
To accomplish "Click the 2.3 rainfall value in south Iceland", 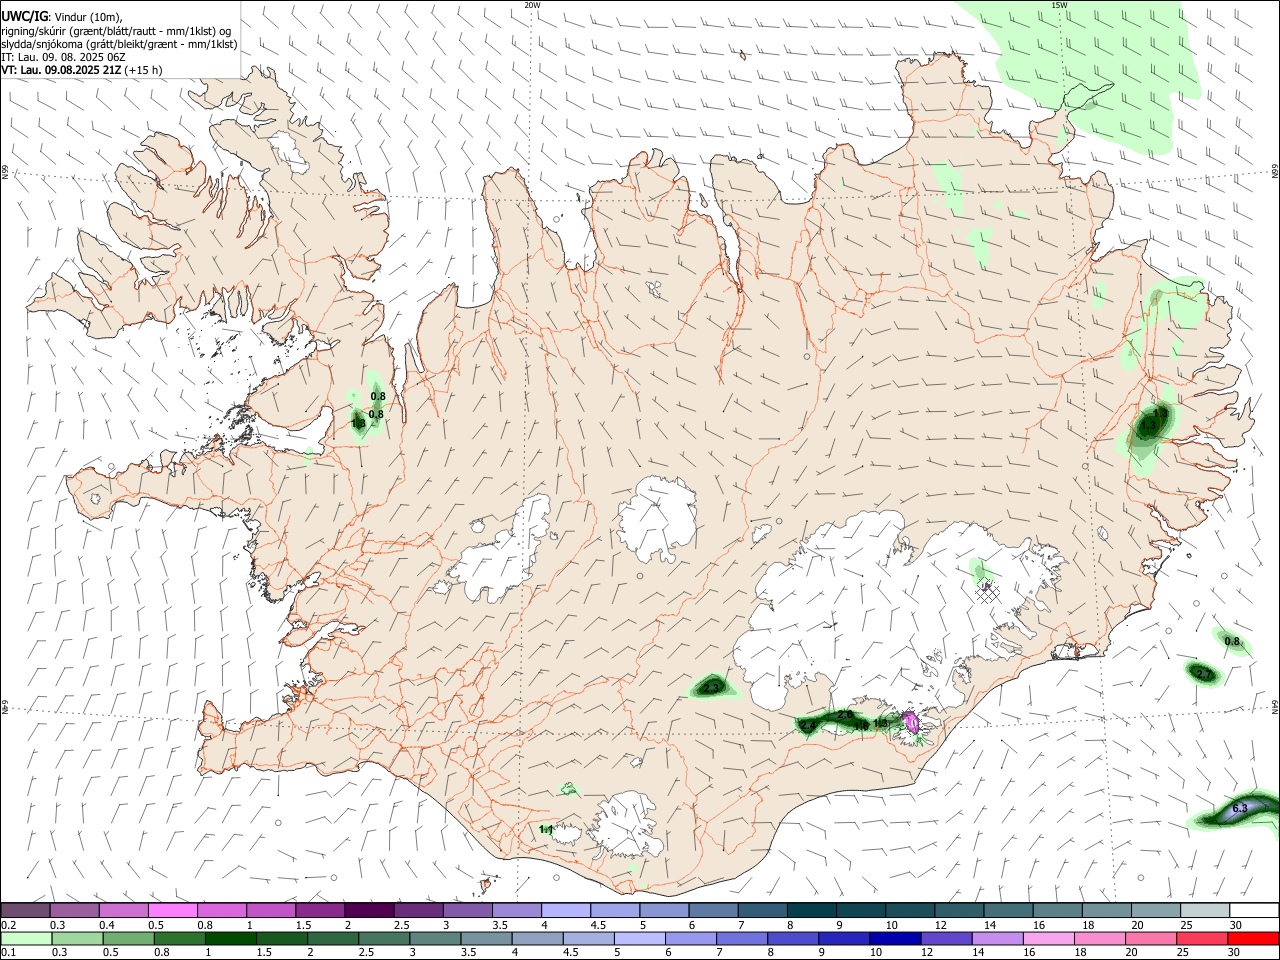I will 711,688.
